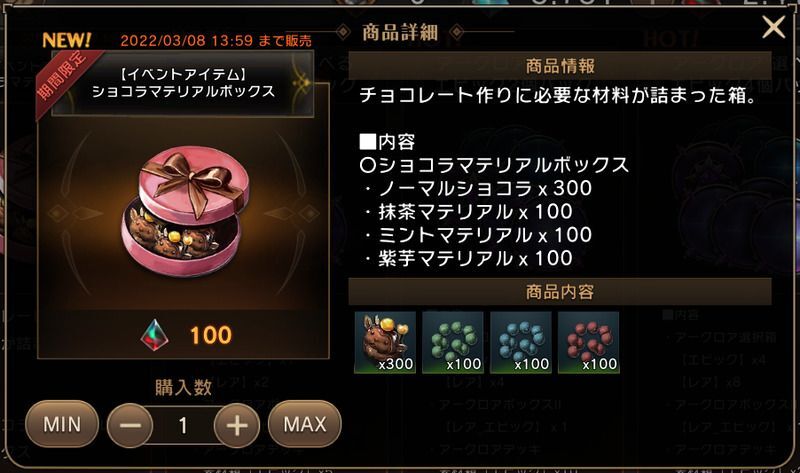Close the product details dialog
Image resolution: width=800 pixels, height=473 pixels.
(773, 27)
